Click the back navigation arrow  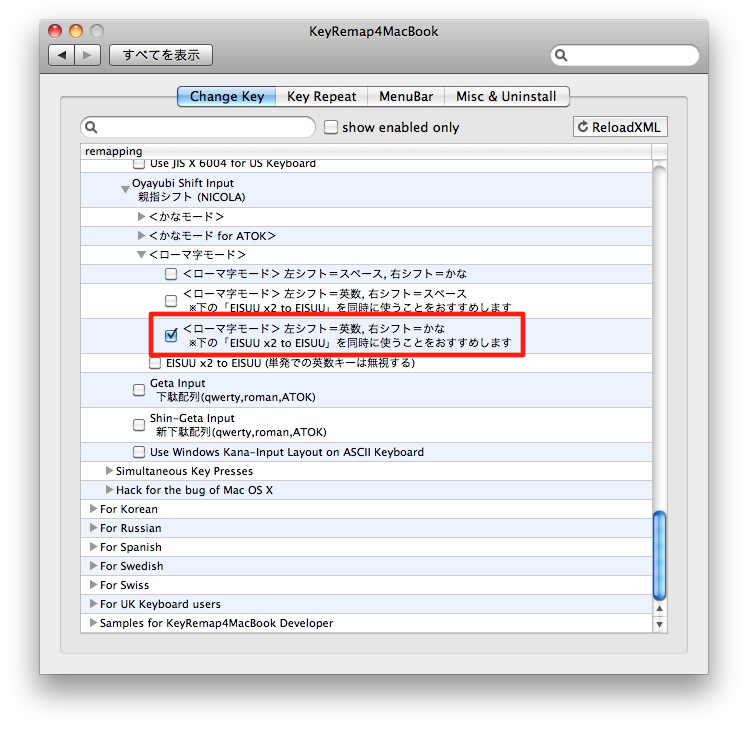[x=62, y=55]
